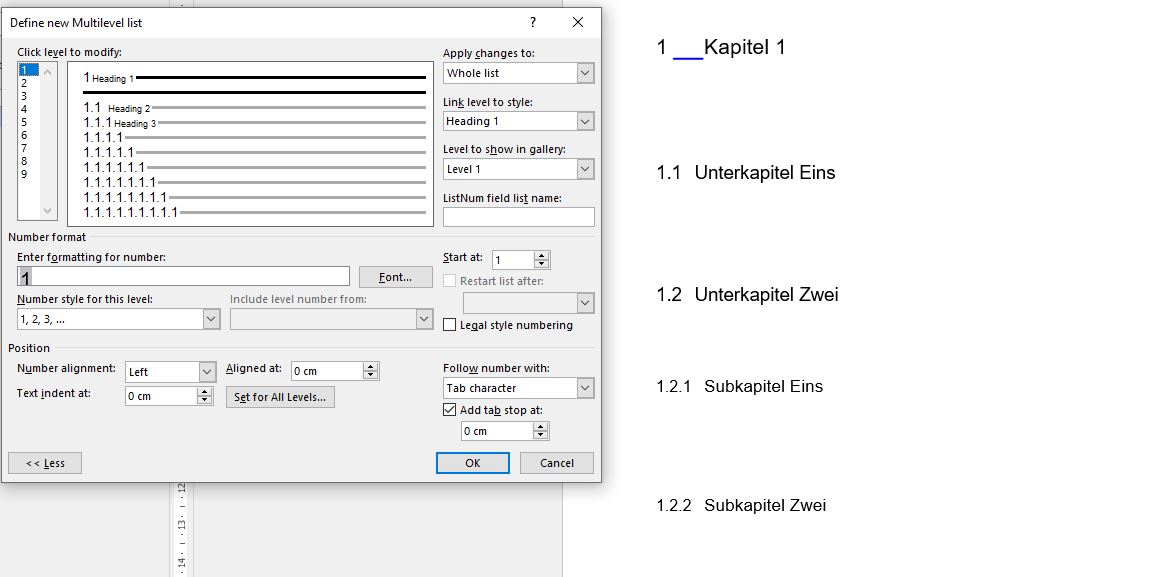Open the Font settings button
This screenshot has height=577, width=1156.
[x=395, y=277]
